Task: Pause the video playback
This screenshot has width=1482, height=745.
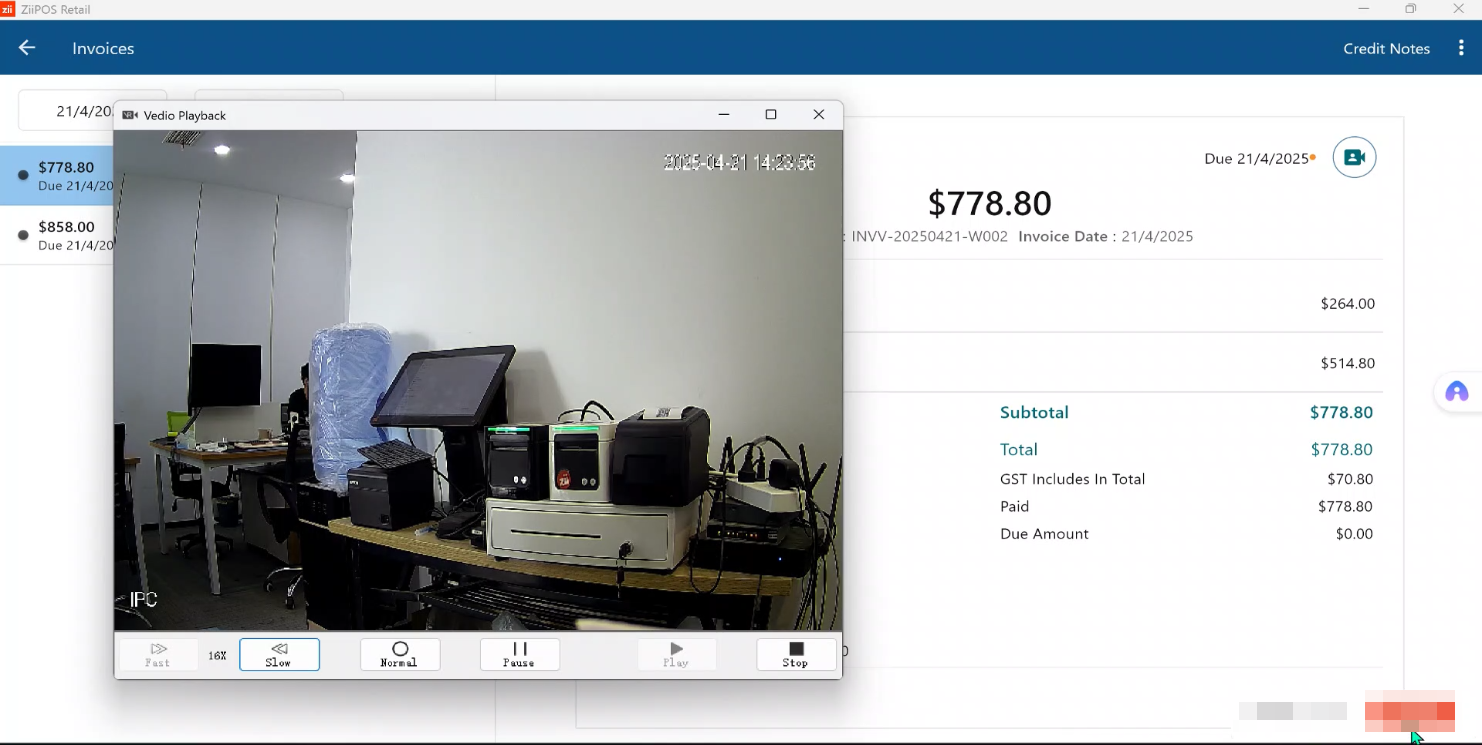Action: coord(519,654)
